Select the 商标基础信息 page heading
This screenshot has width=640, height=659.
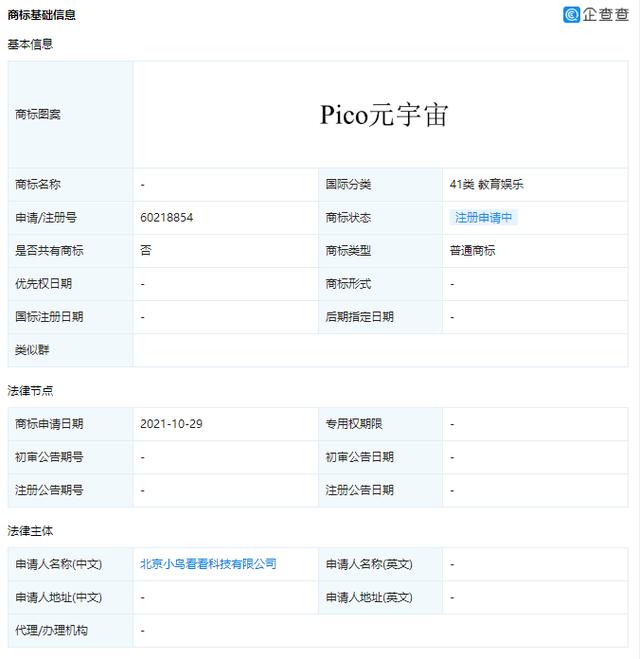pyautogui.click(x=41, y=15)
